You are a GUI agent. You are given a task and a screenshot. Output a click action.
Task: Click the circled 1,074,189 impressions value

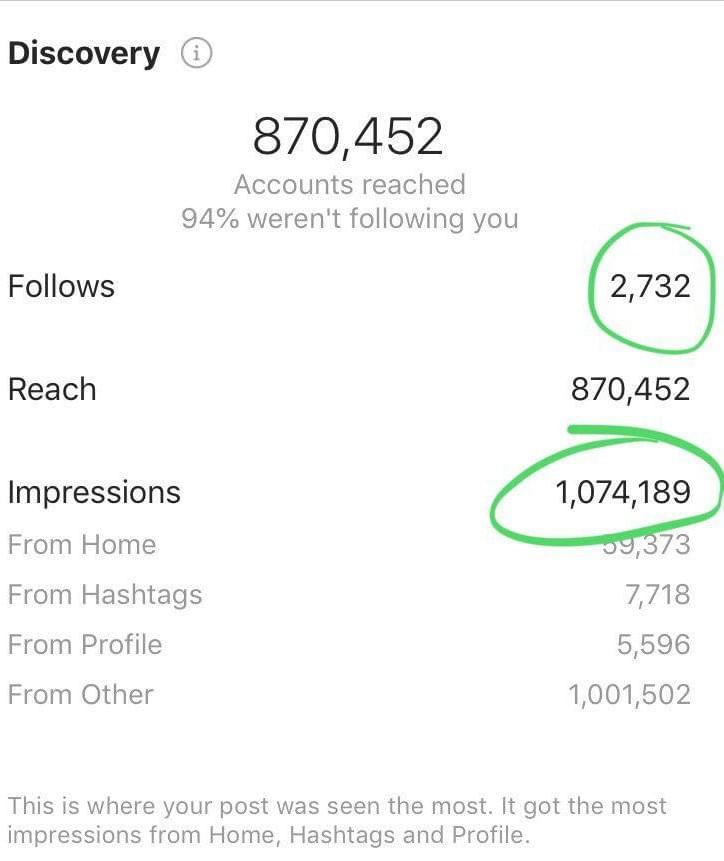point(623,492)
